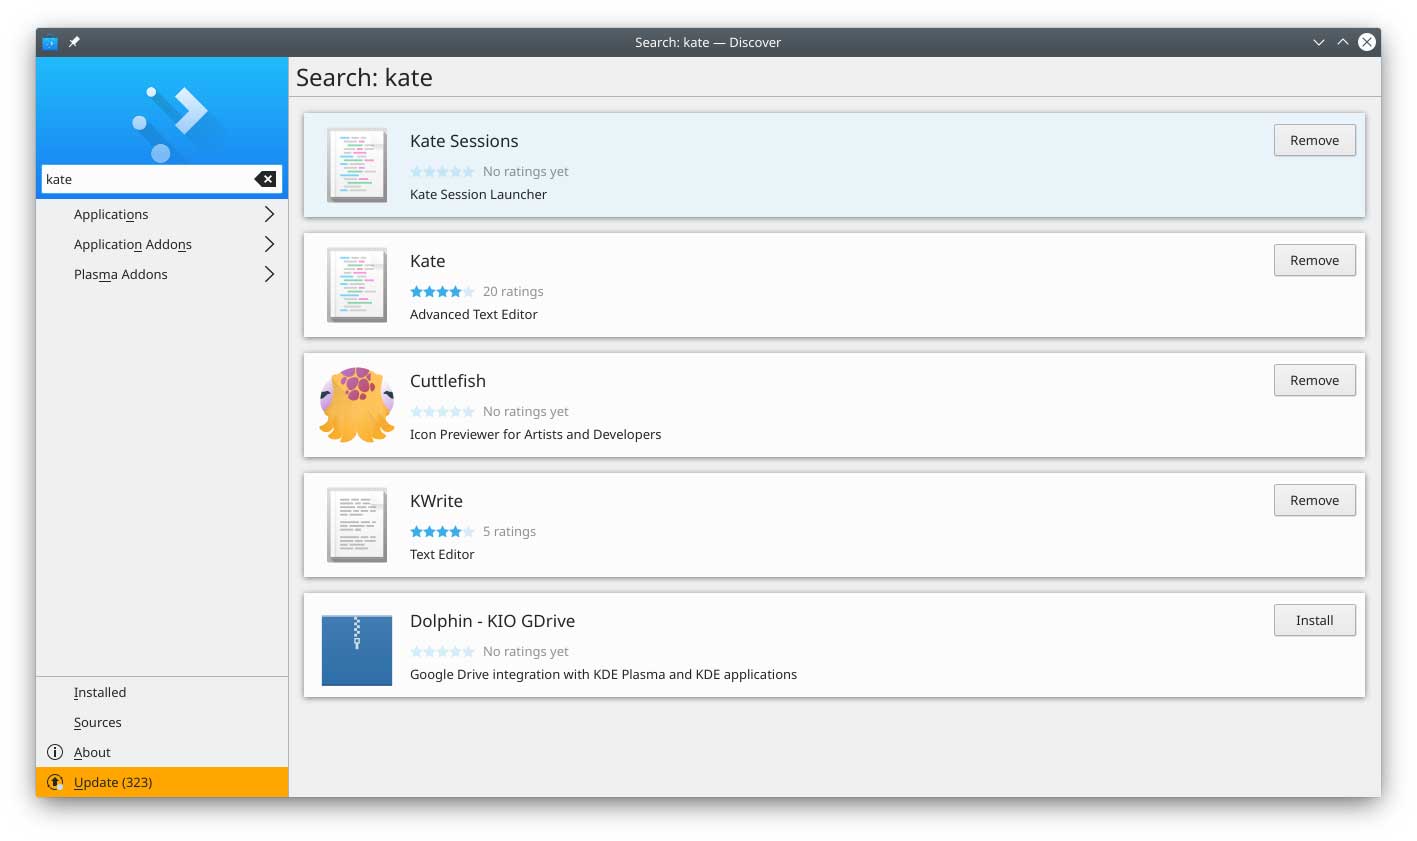Toggle the pin icon in the titlebar
The width and height of the screenshot is (1417, 841).
pos(73,42)
